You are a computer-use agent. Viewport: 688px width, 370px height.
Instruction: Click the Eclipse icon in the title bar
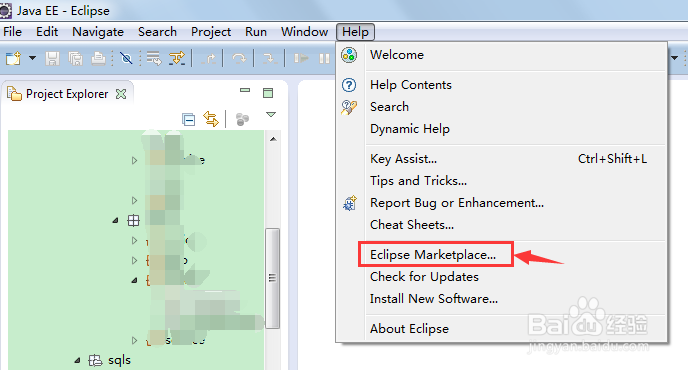click(5, 11)
